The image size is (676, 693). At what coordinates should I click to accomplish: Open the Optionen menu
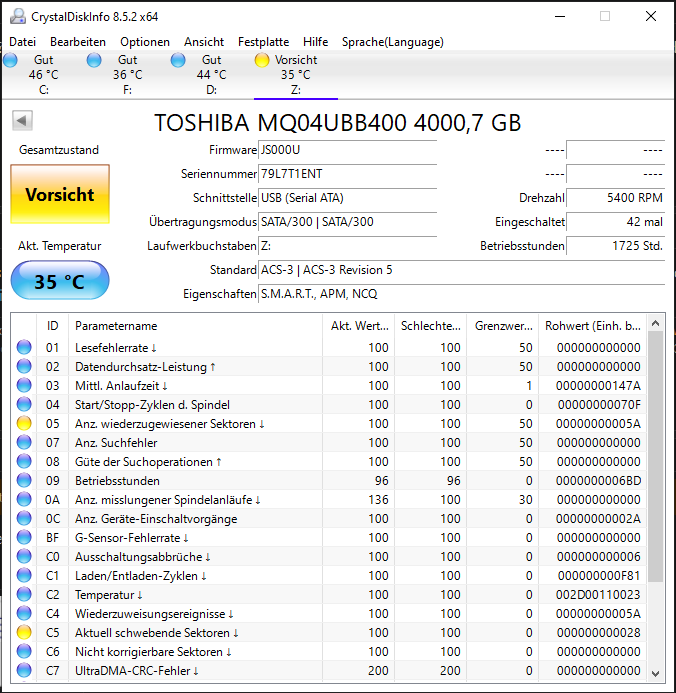(x=145, y=42)
